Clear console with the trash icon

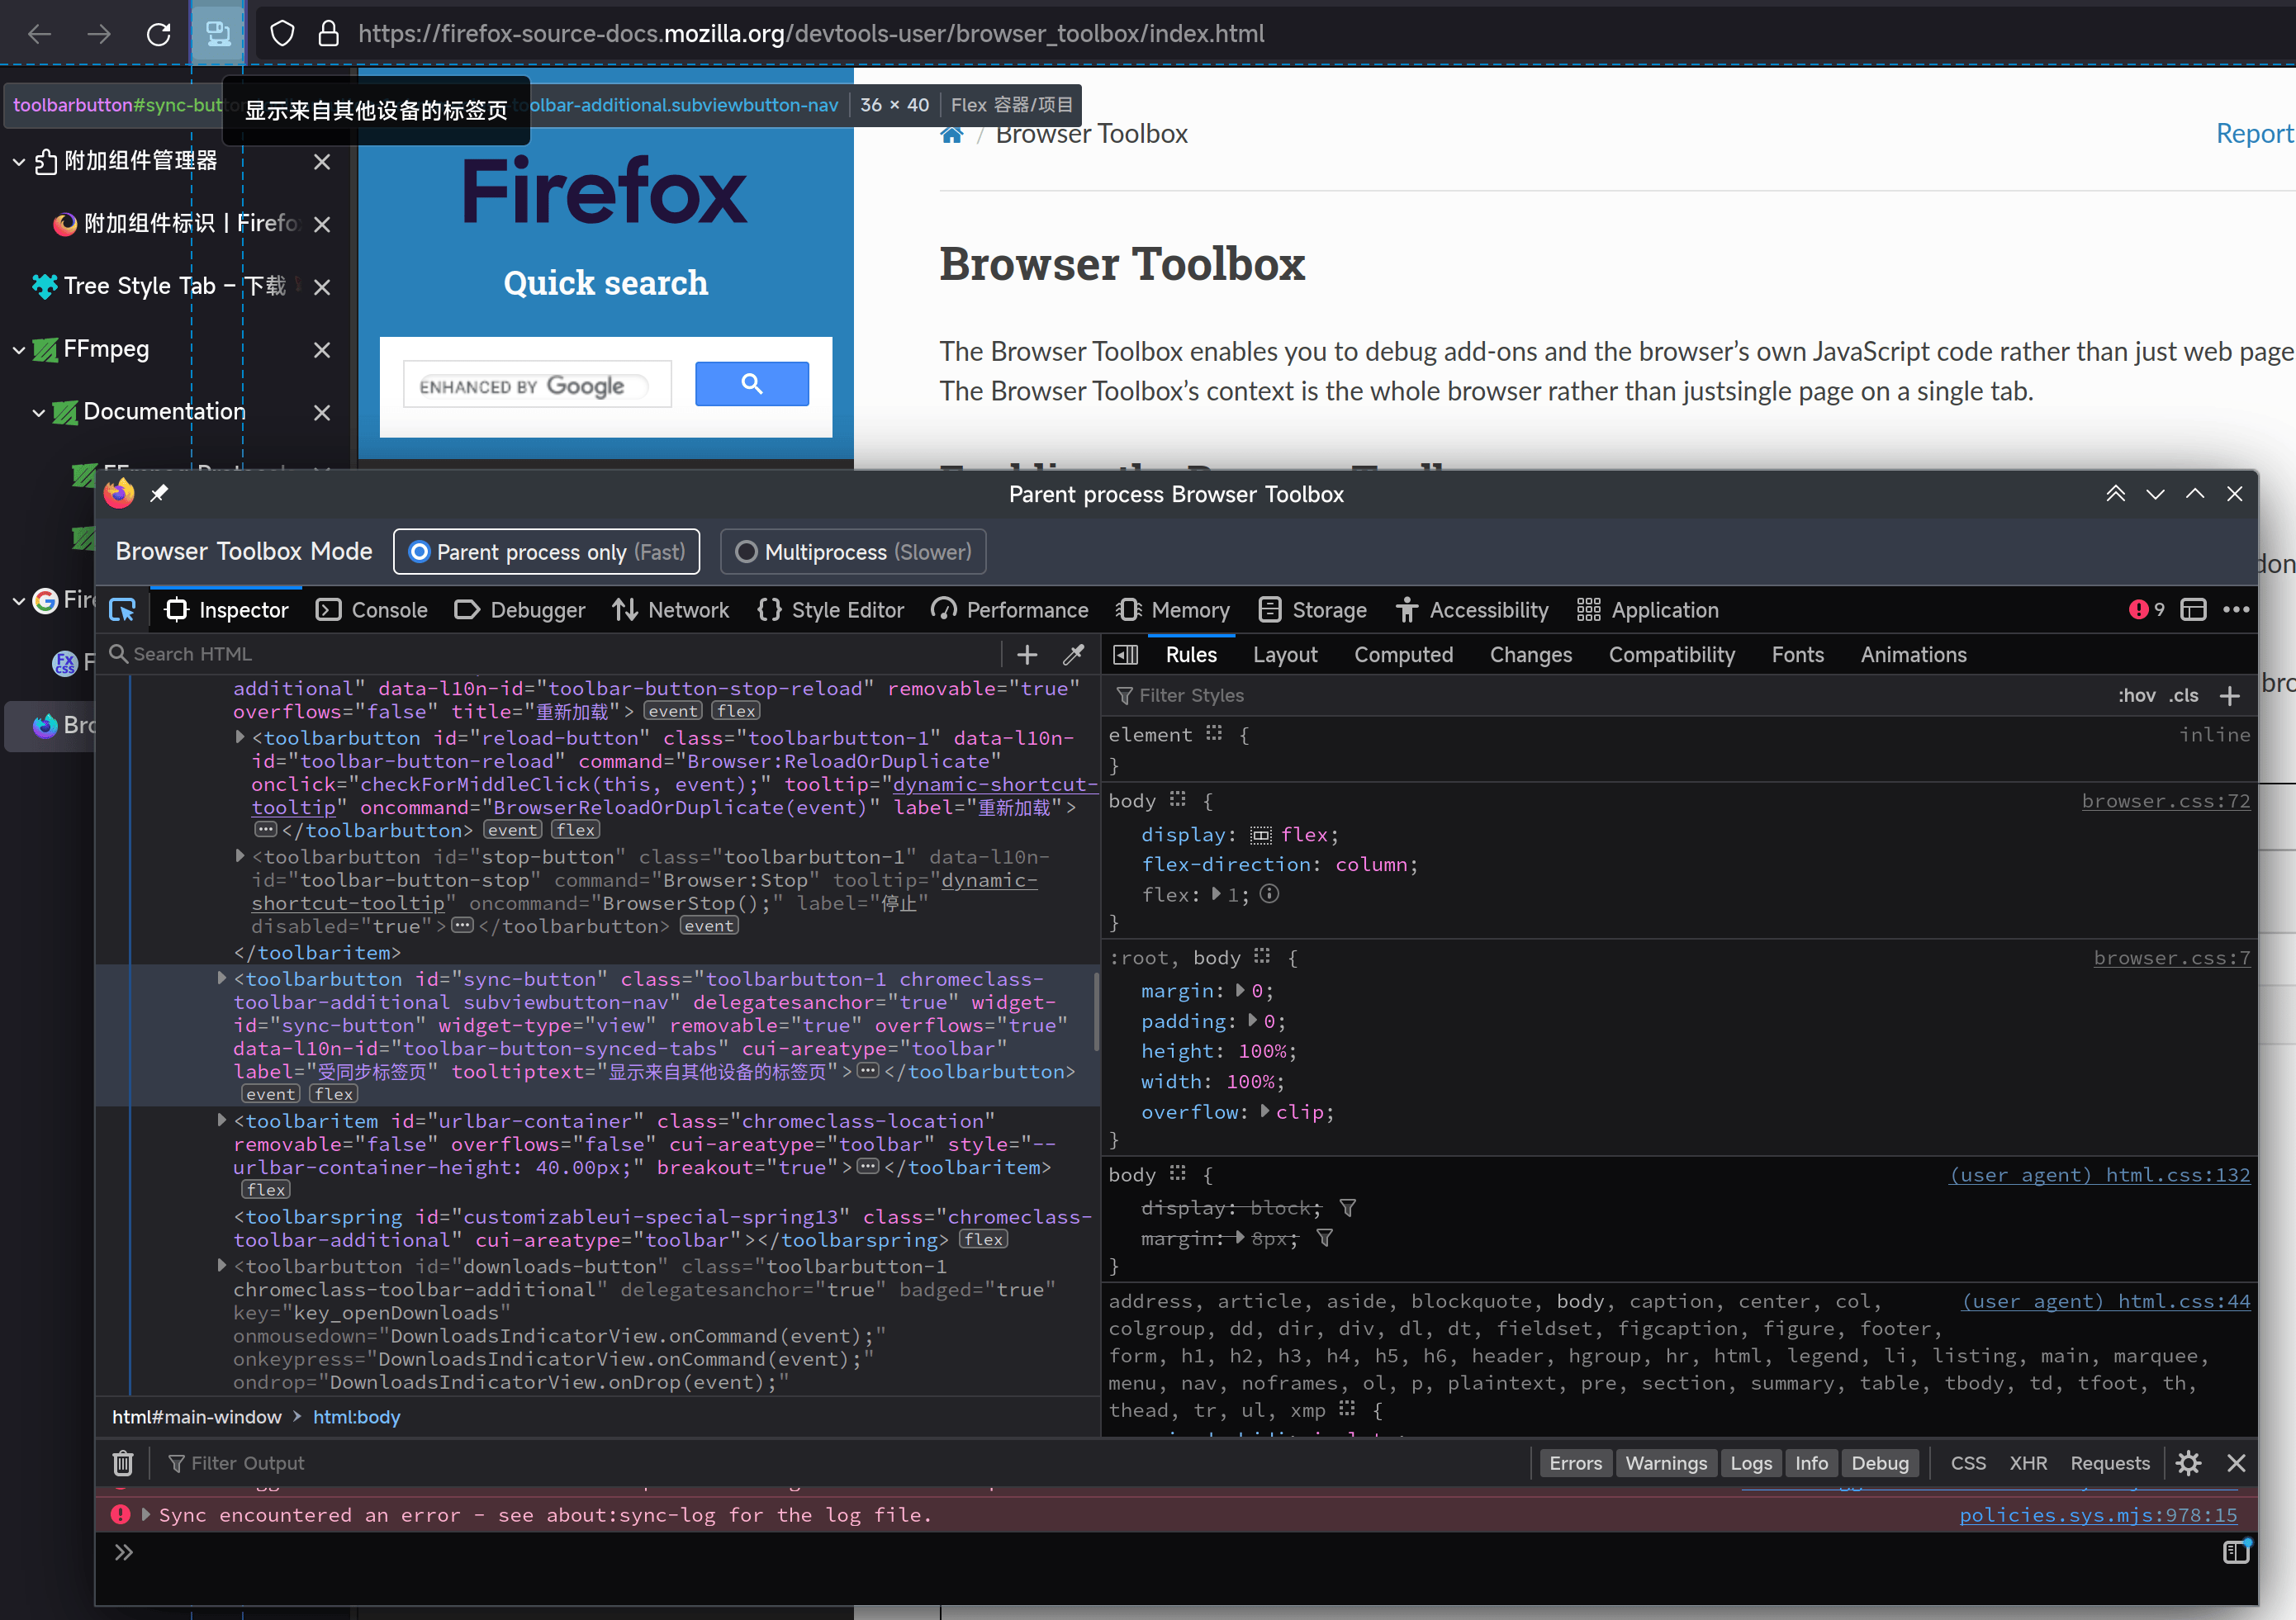(122, 1463)
